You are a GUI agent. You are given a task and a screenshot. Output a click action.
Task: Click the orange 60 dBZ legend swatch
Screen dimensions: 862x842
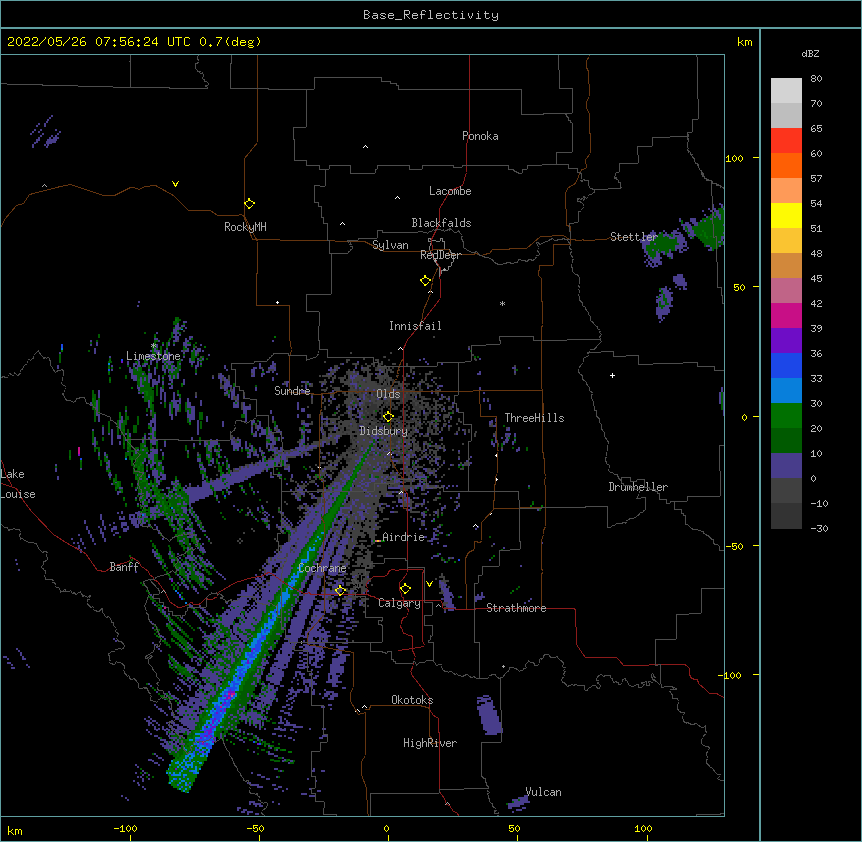[786, 165]
